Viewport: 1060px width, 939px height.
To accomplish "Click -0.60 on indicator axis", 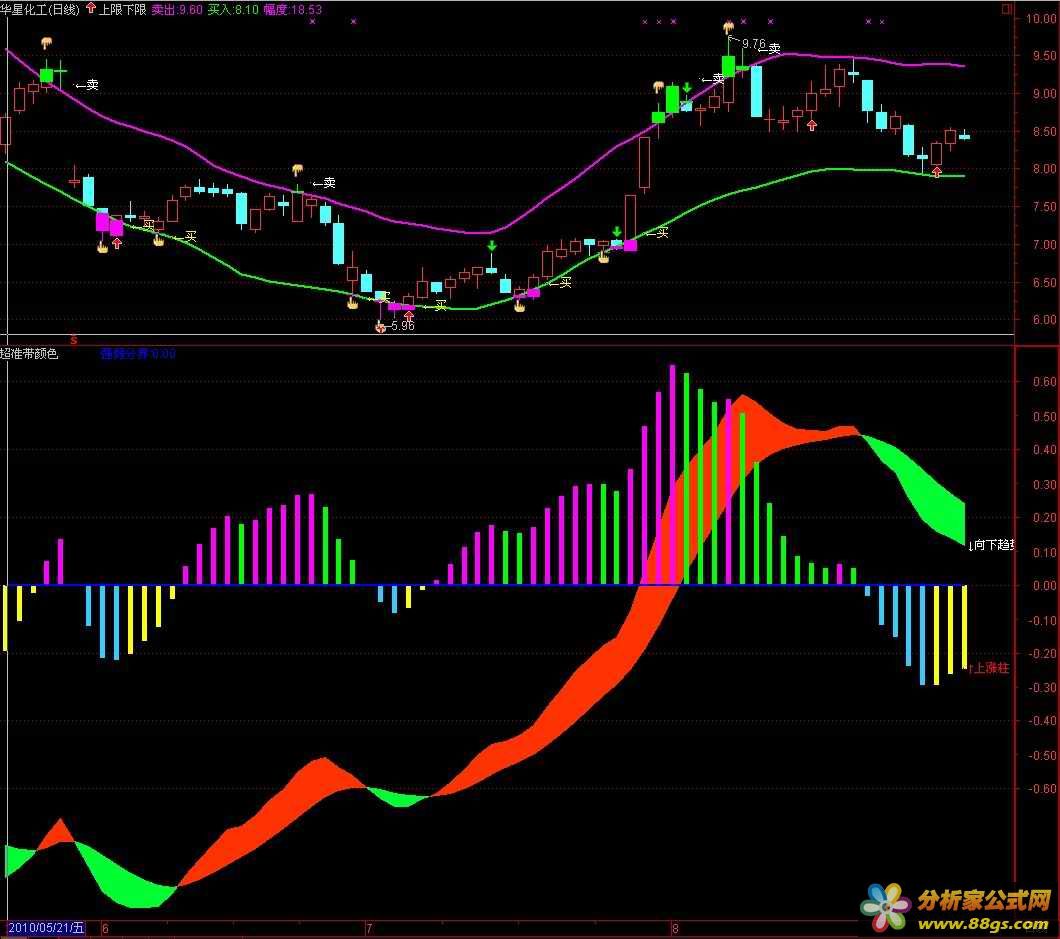I will (x=1043, y=789).
